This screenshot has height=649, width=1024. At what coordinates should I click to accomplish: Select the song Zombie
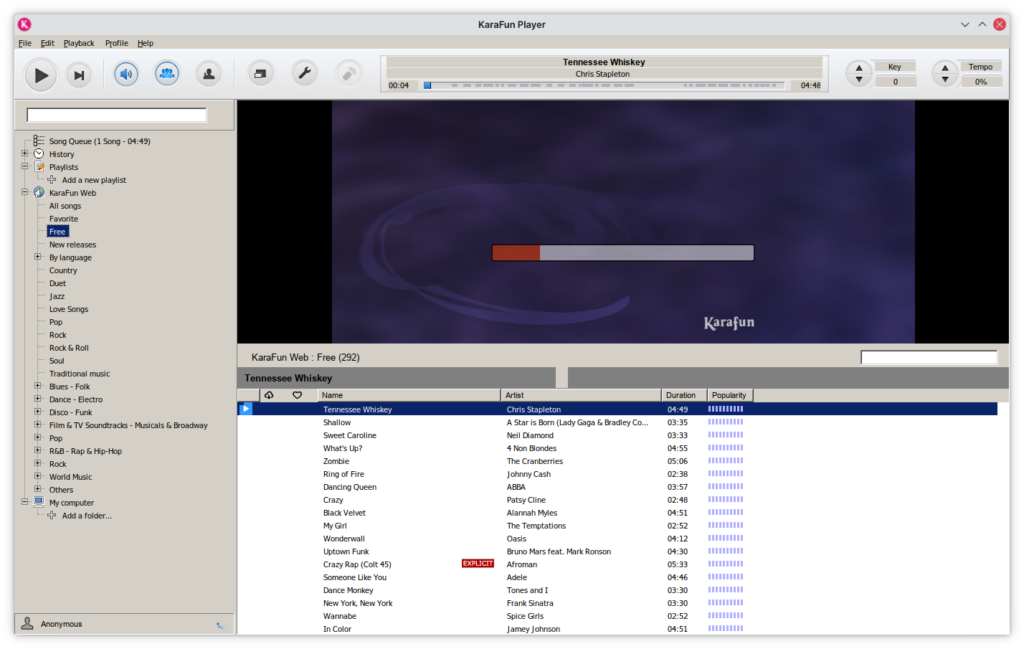coord(336,461)
